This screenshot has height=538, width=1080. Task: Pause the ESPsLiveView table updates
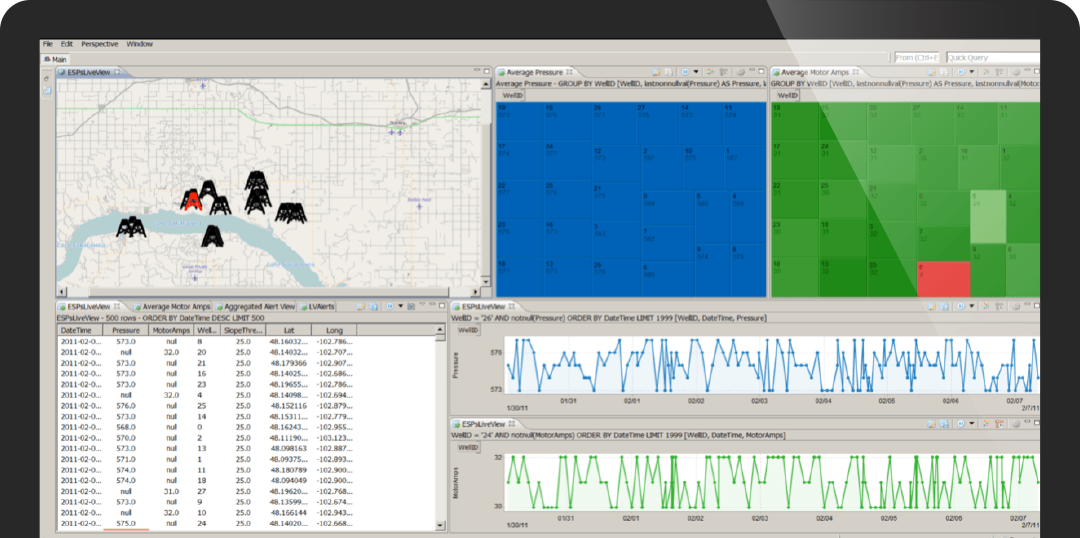point(390,306)
